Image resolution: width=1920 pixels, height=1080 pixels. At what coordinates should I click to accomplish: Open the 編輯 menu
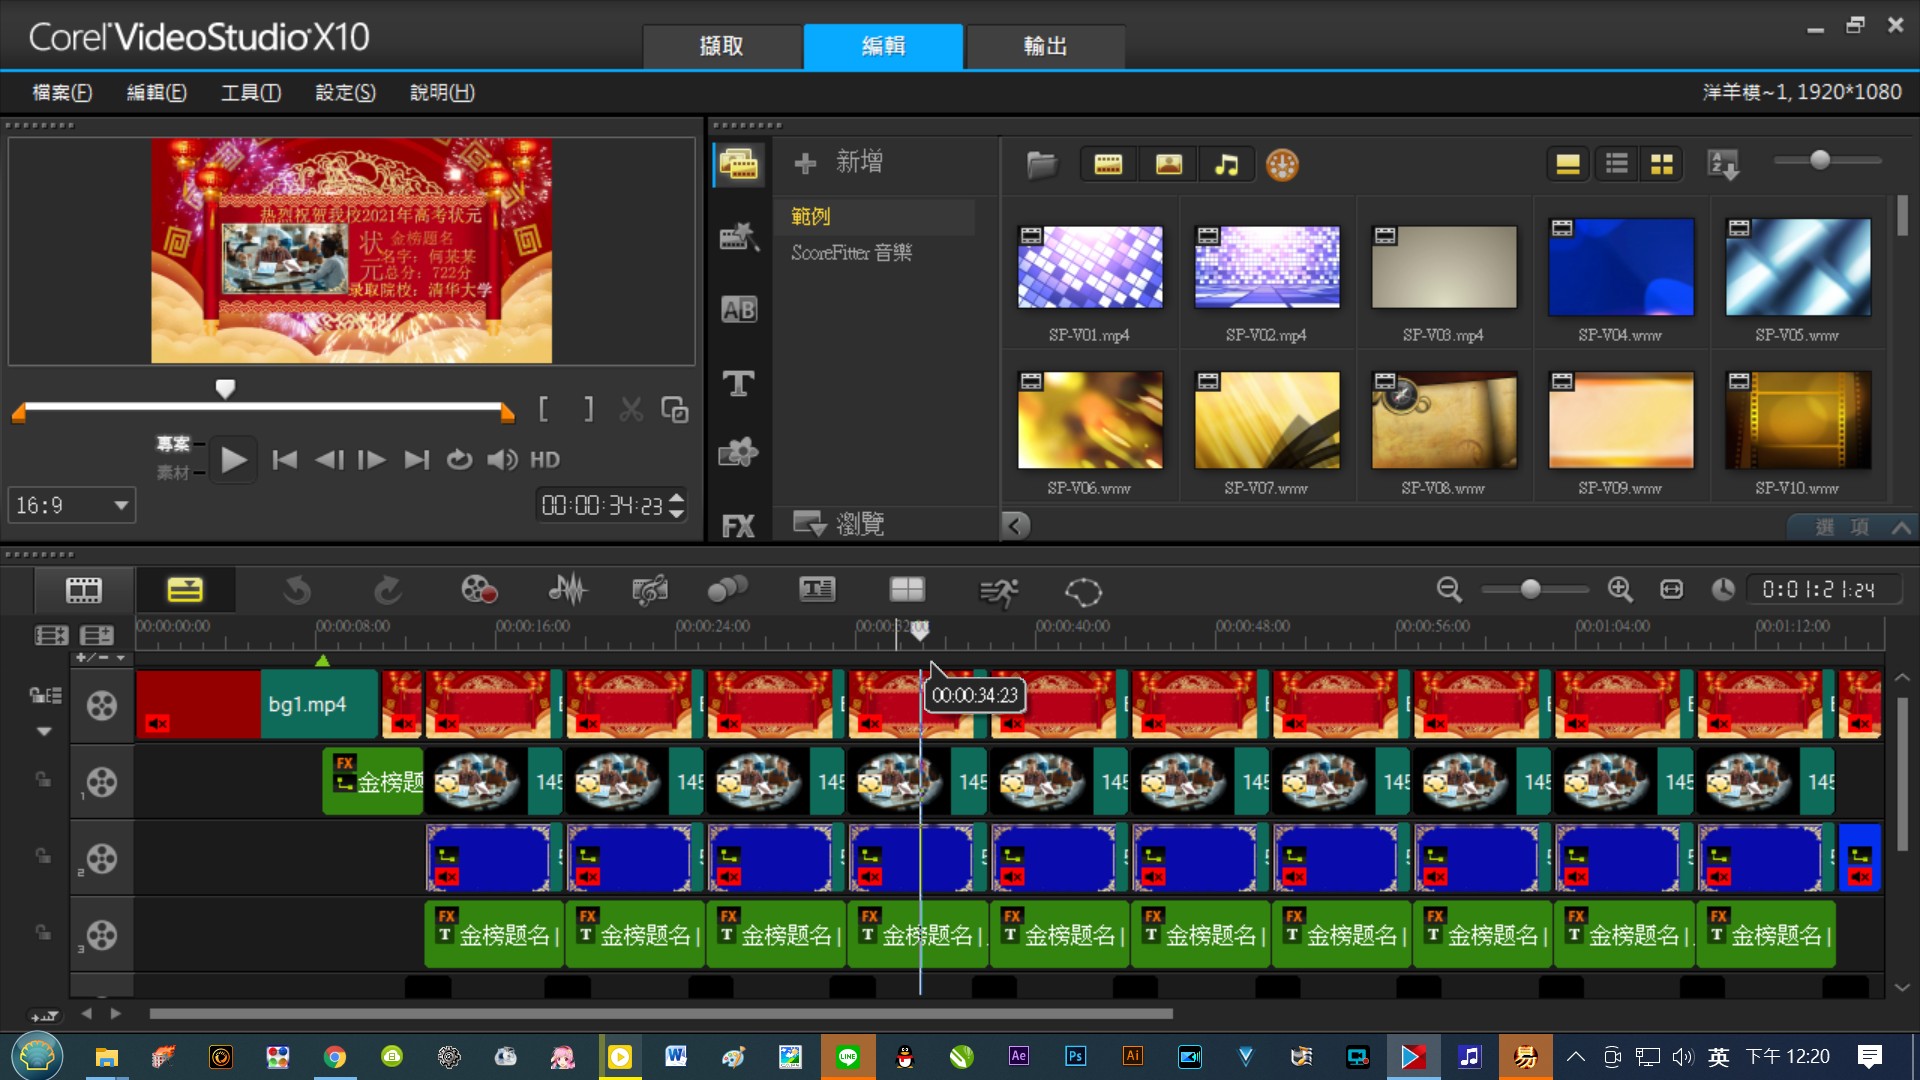pyautogui.click(x=156, y=92)
